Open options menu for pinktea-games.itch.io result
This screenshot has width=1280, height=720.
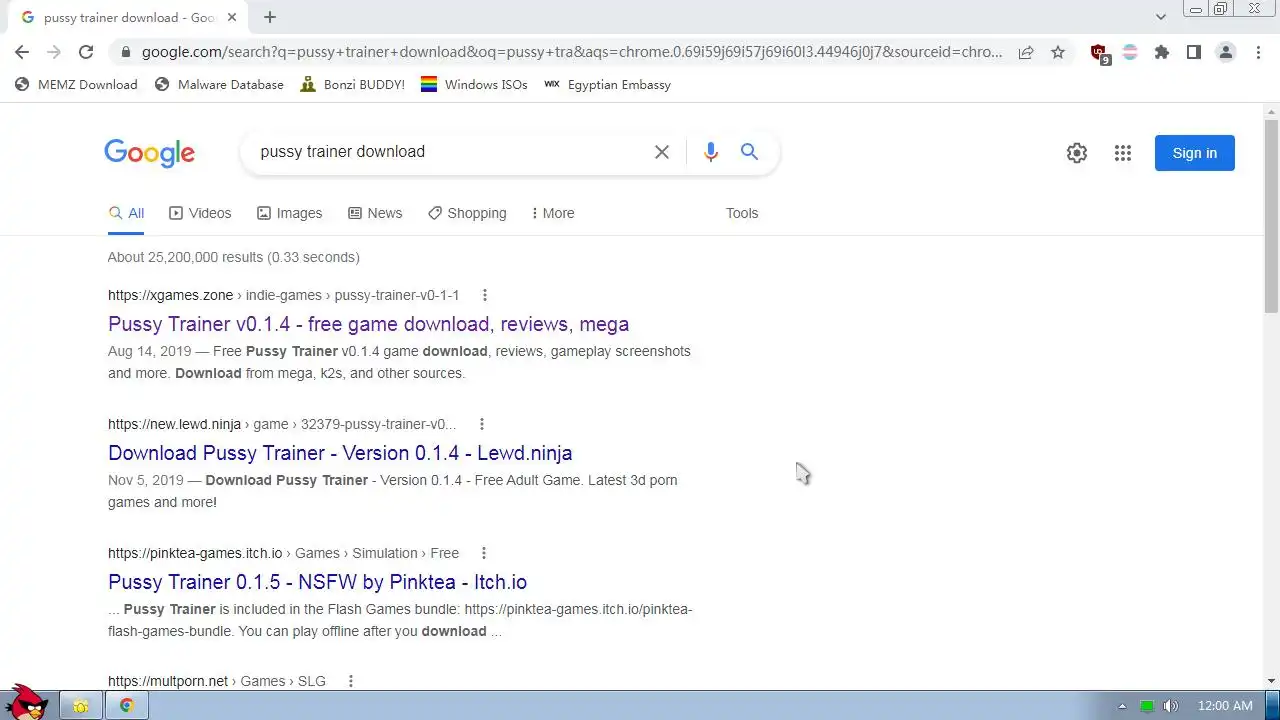pos(484,553)
